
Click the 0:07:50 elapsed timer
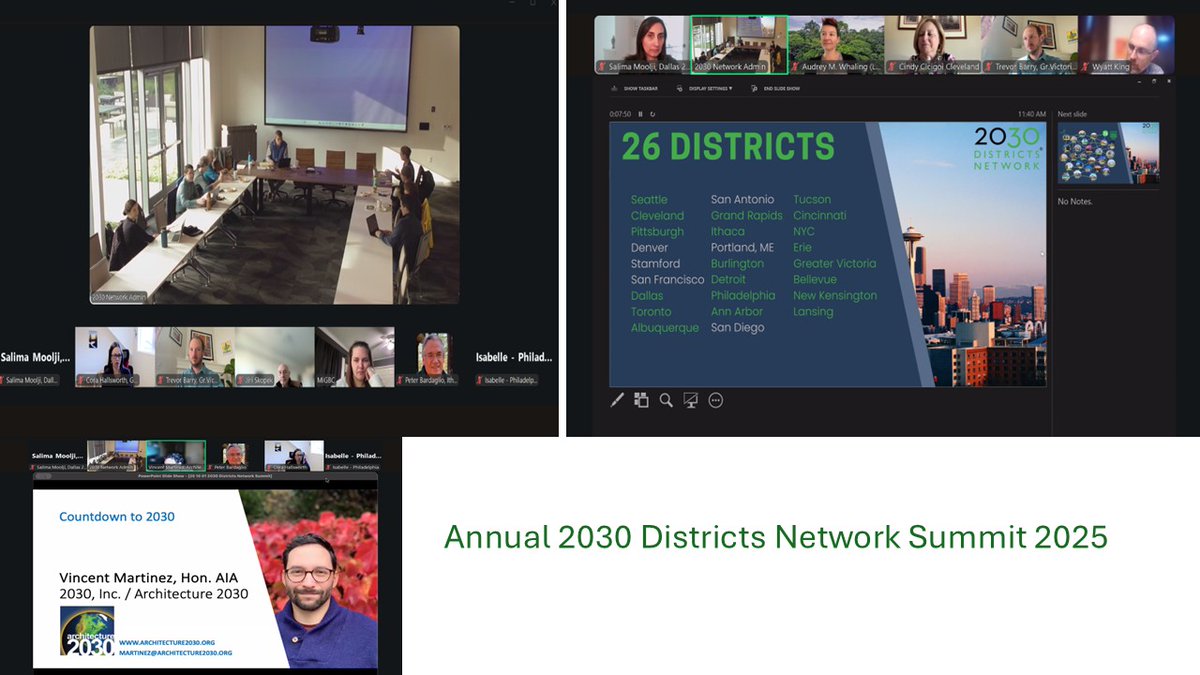pos(620,114)
